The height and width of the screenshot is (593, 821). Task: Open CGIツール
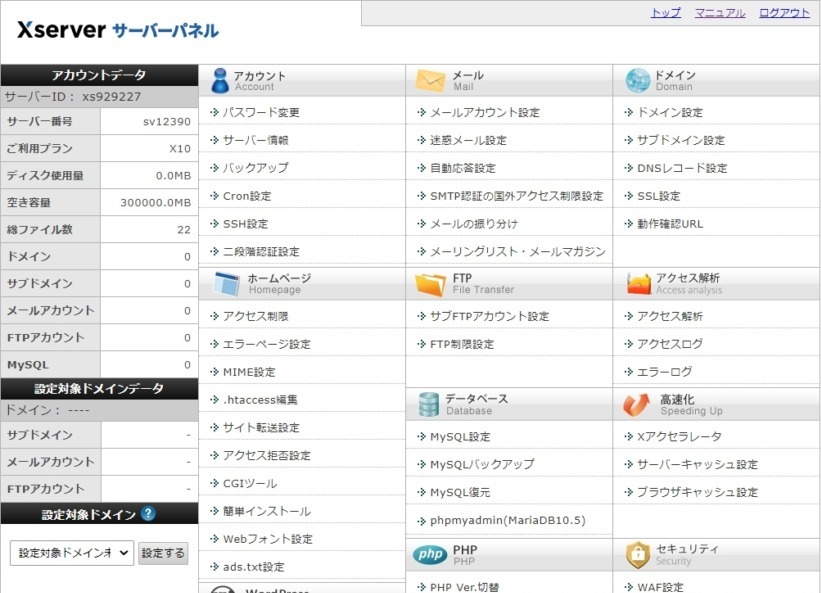250,483
